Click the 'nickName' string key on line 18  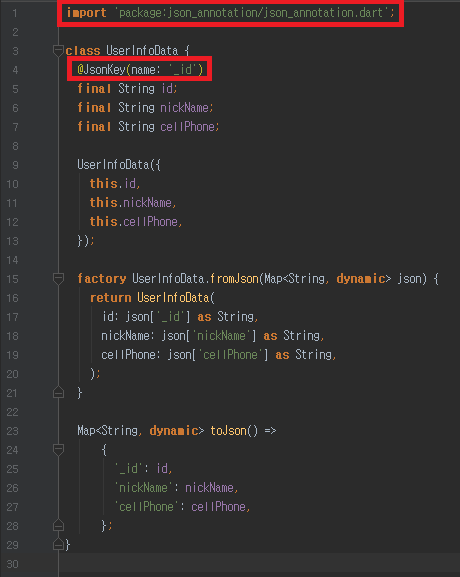[221, 336]
